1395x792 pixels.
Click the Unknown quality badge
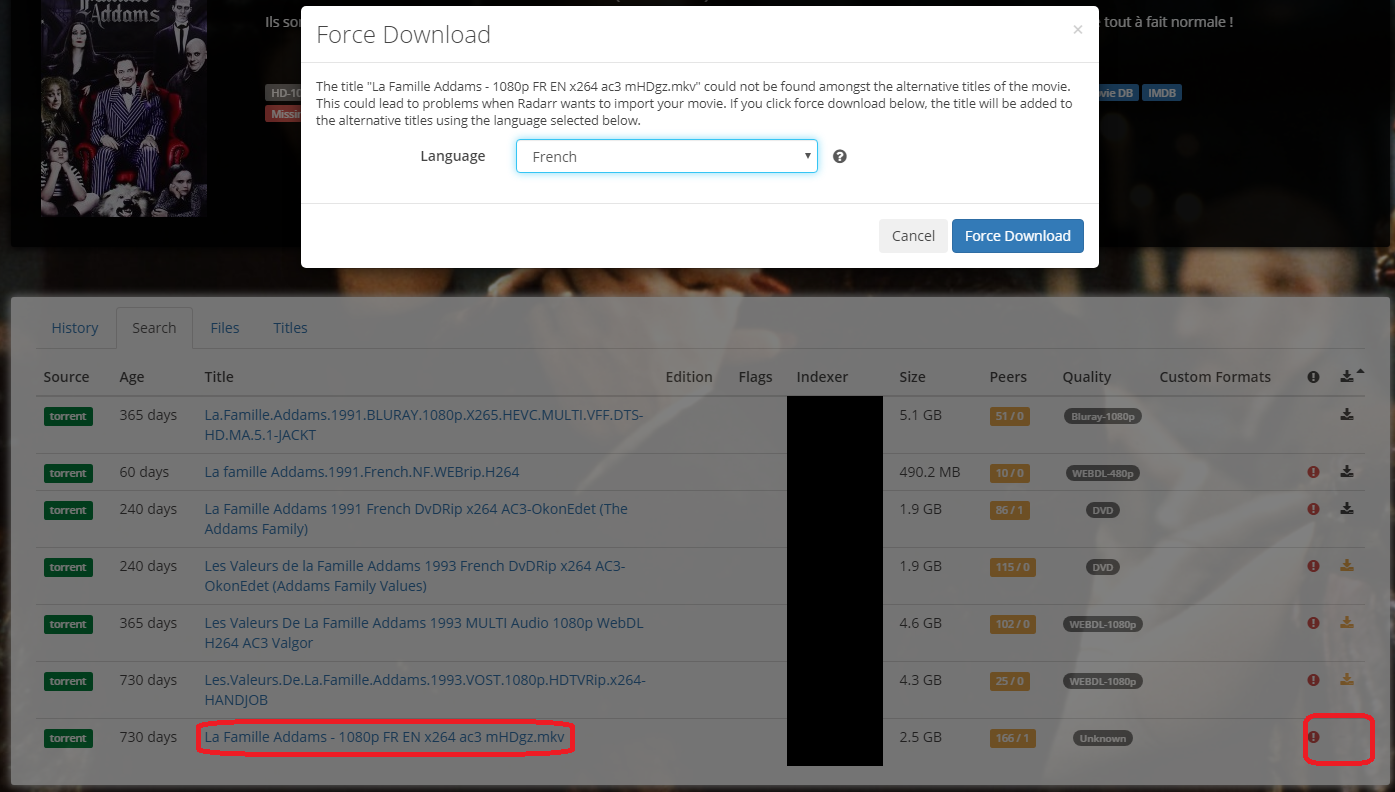tap(1103, 738)
